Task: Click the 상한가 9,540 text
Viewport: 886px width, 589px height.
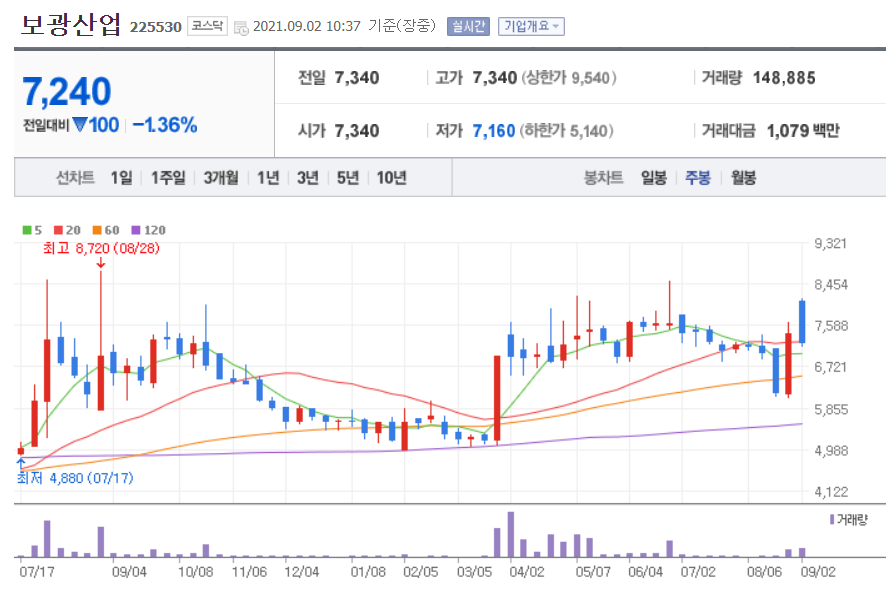Action: pos(568,78)
